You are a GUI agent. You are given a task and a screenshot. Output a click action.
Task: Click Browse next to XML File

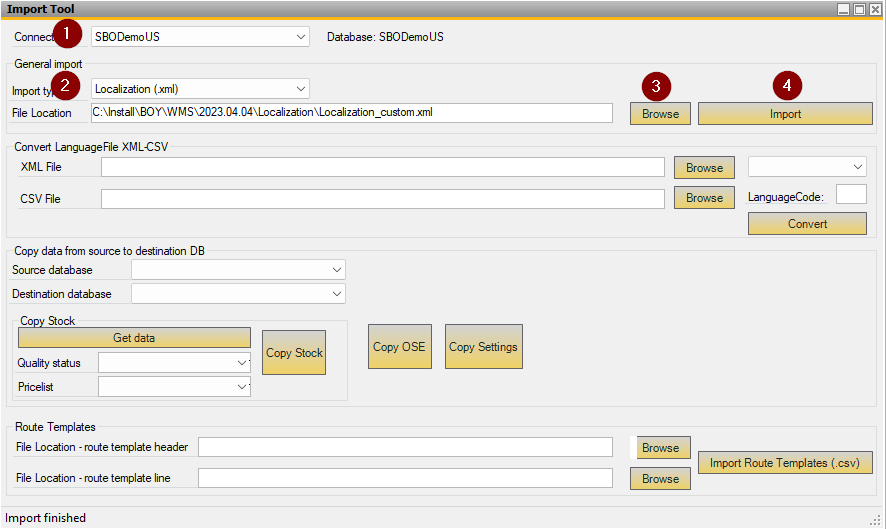tap(704, 168)
